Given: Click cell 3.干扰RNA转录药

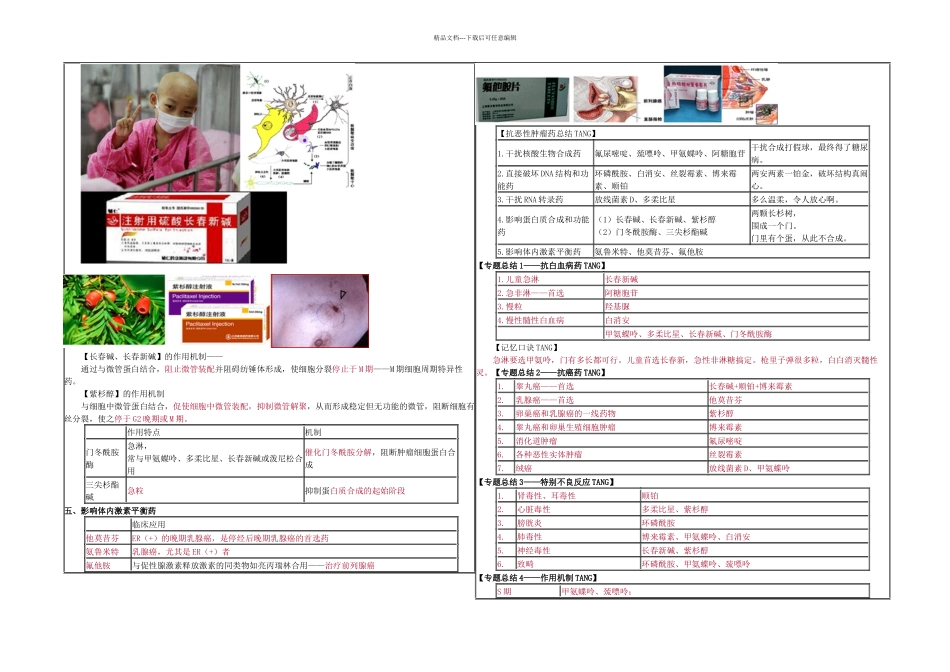Looking at the screenshot, I should tap(531, 199).
